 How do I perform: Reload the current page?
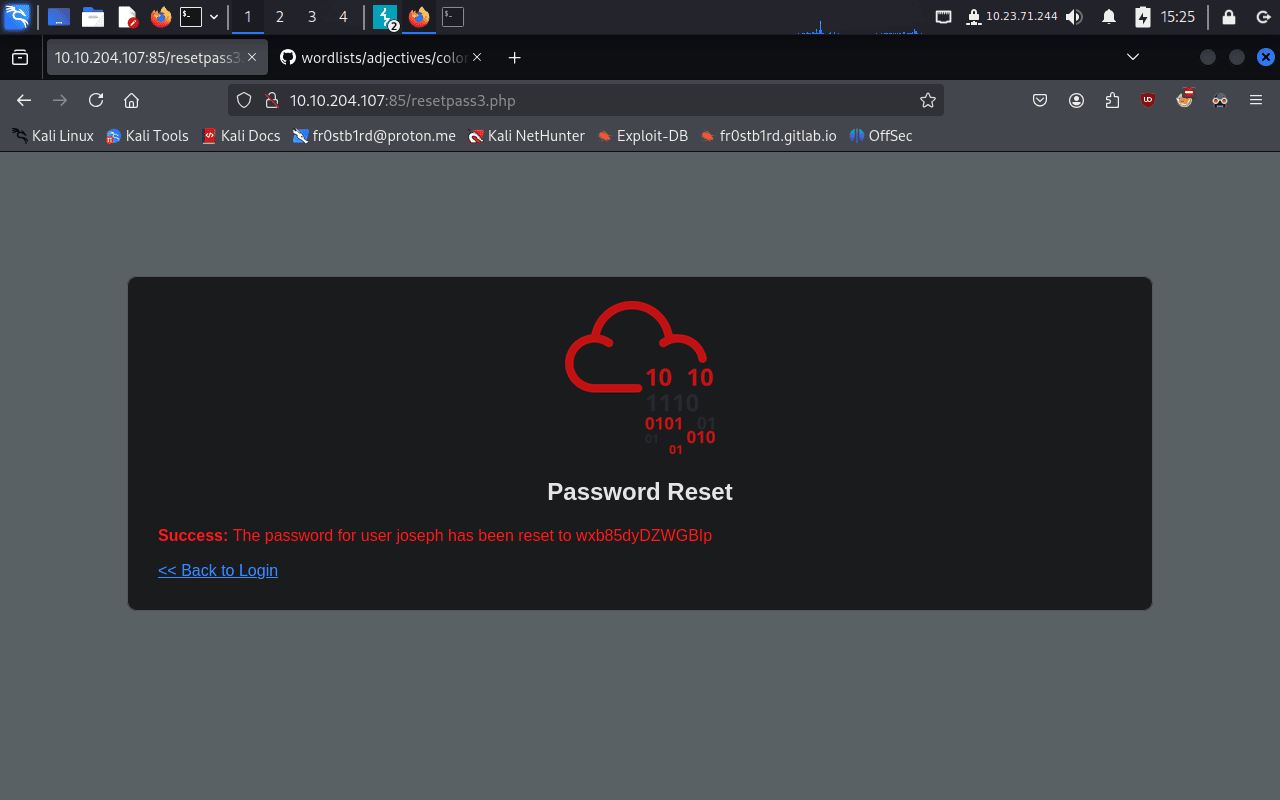coord(96,100)
